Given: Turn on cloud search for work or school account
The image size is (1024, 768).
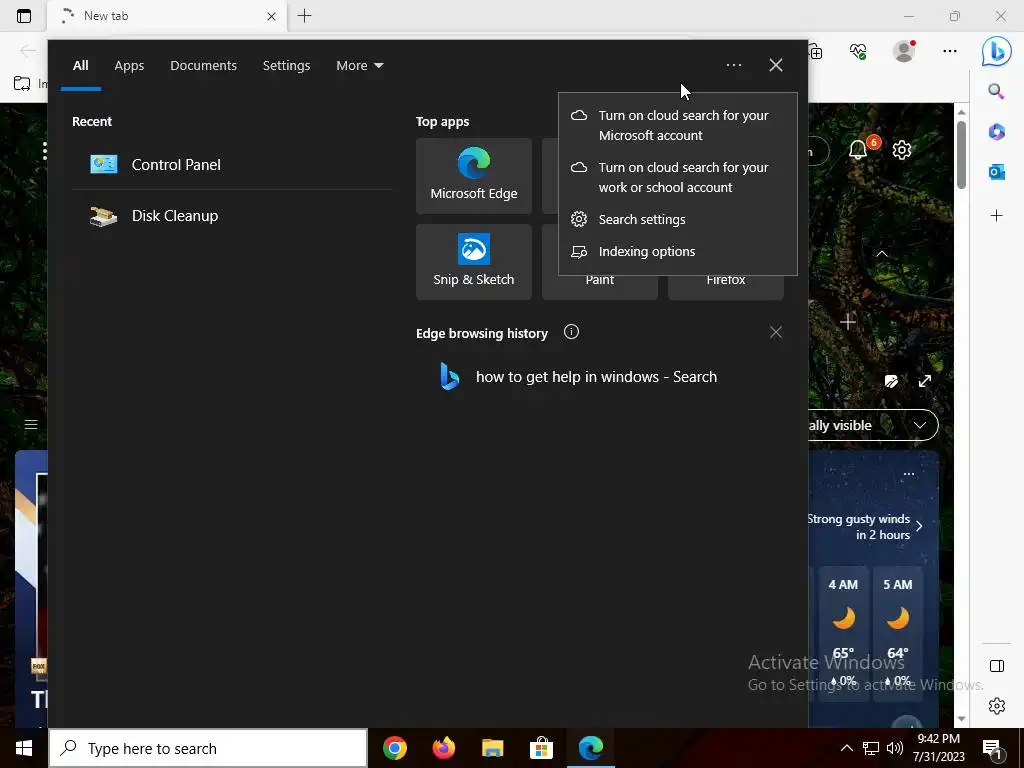Looking at the screenshot, I should click(678, 177).
